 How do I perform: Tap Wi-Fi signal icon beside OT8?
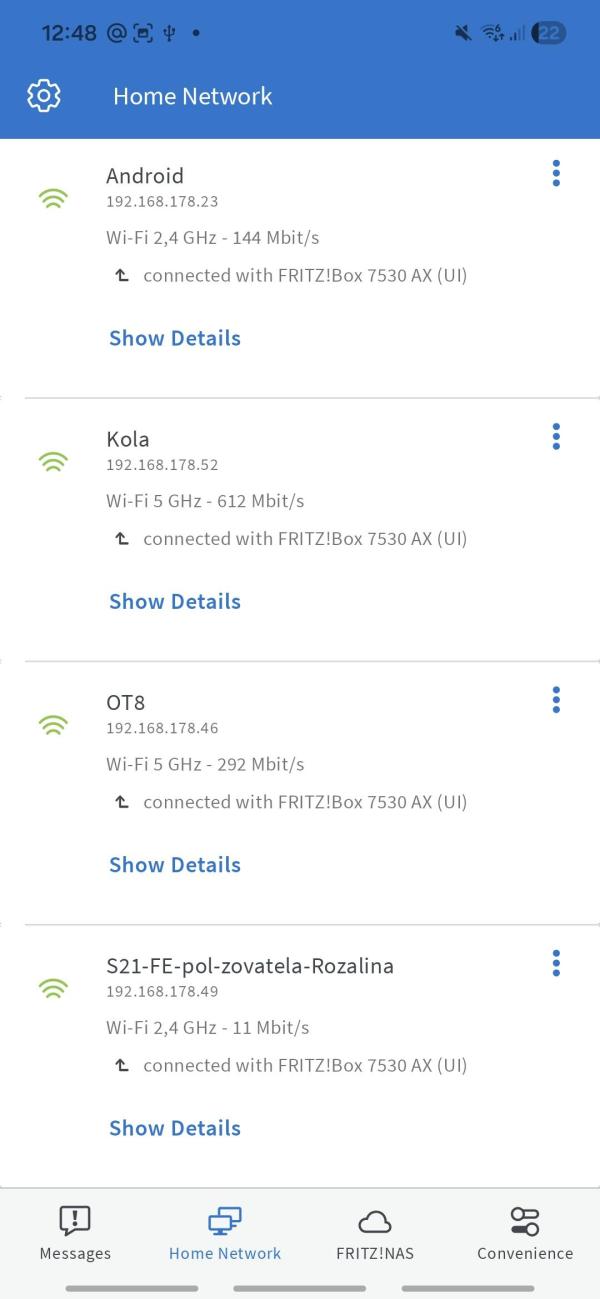(53, 725)
